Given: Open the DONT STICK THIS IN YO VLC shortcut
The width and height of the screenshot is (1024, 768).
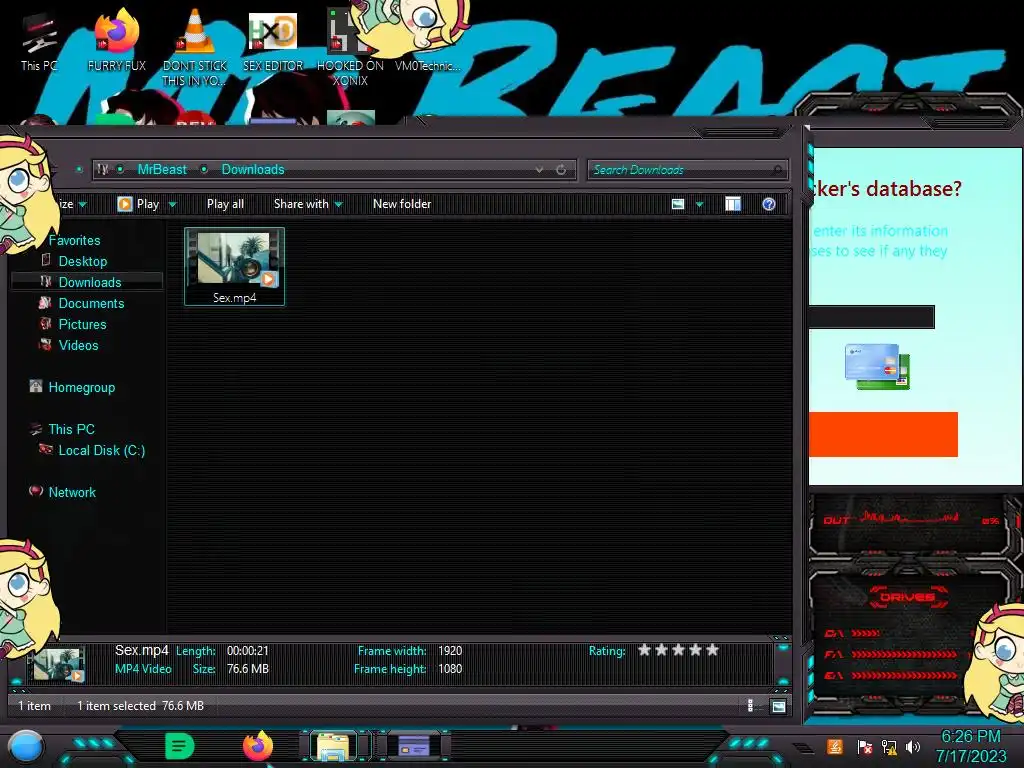Looking at the screenshot, I should tap(195, 47).
